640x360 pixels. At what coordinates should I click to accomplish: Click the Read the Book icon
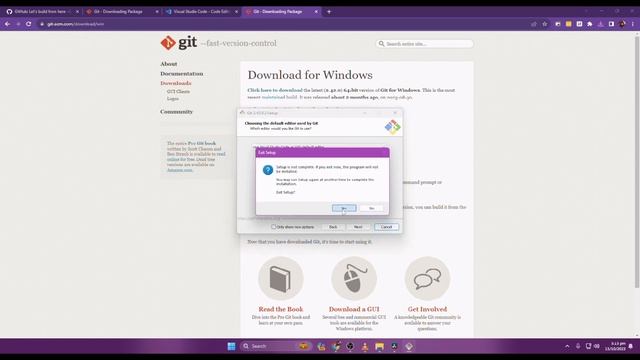(x=281, y=278)
